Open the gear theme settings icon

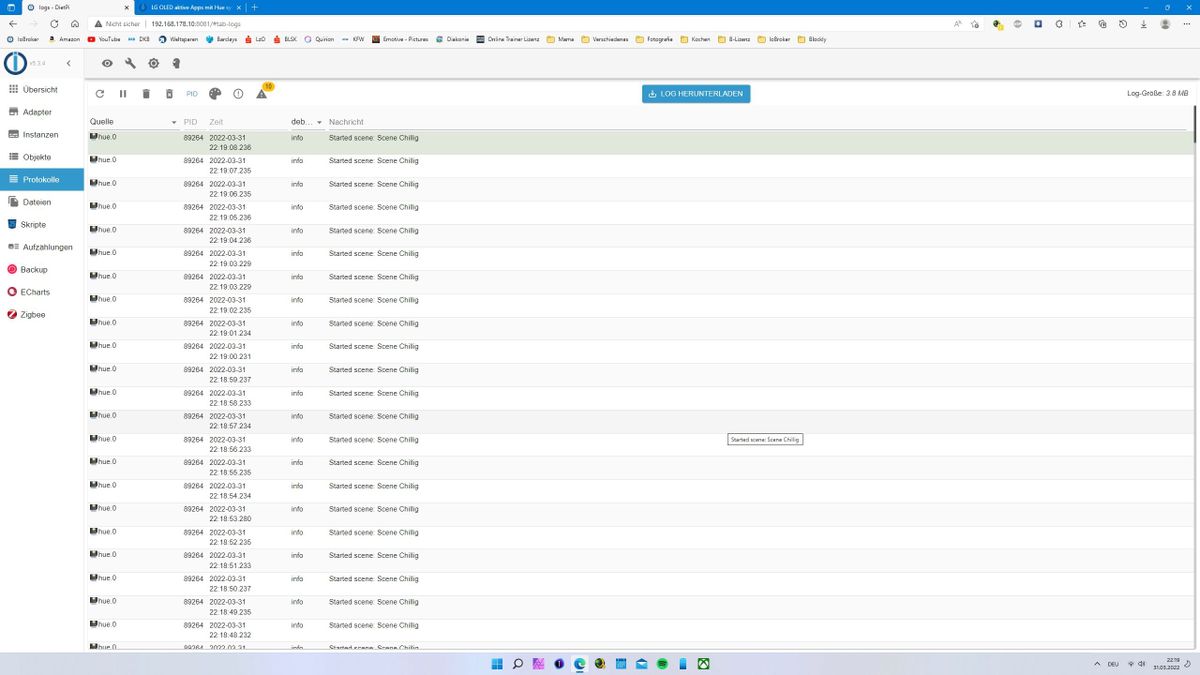click(154, 63)
